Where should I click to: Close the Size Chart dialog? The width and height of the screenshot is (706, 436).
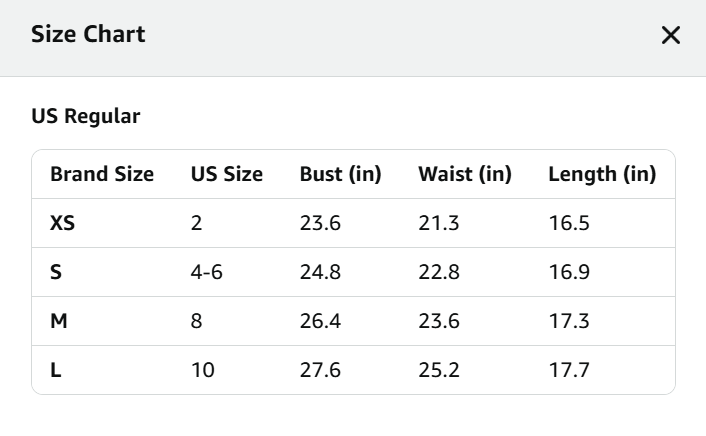click(x=671, y=36)
